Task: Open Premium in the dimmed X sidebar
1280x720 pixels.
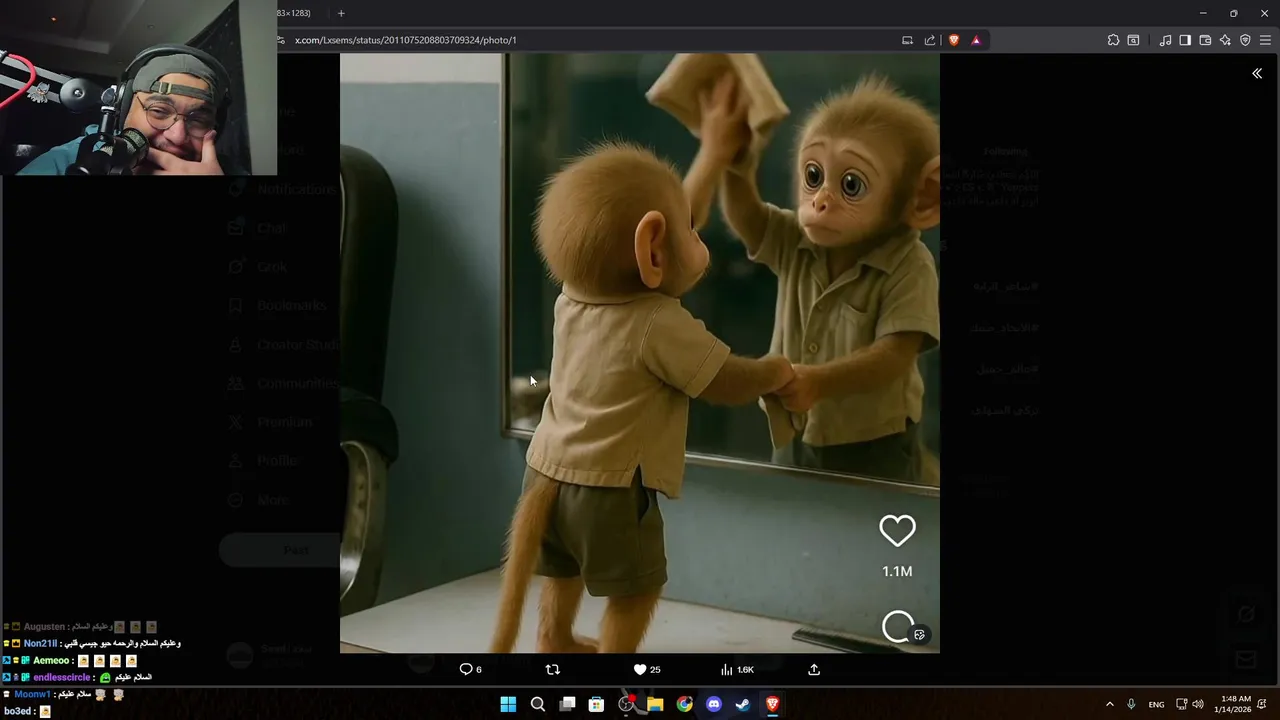Action: click(x=270, y=422)
